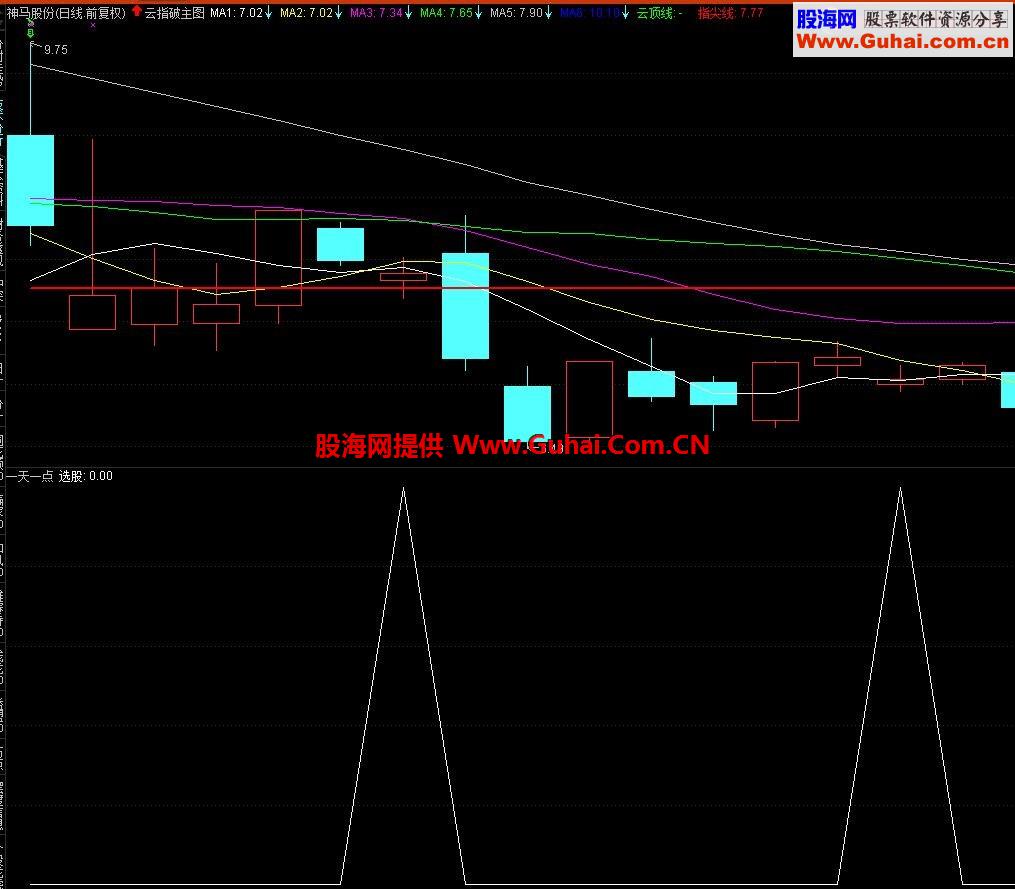
Task: Click the 云顶线 label
Action: tap(659, 13)
